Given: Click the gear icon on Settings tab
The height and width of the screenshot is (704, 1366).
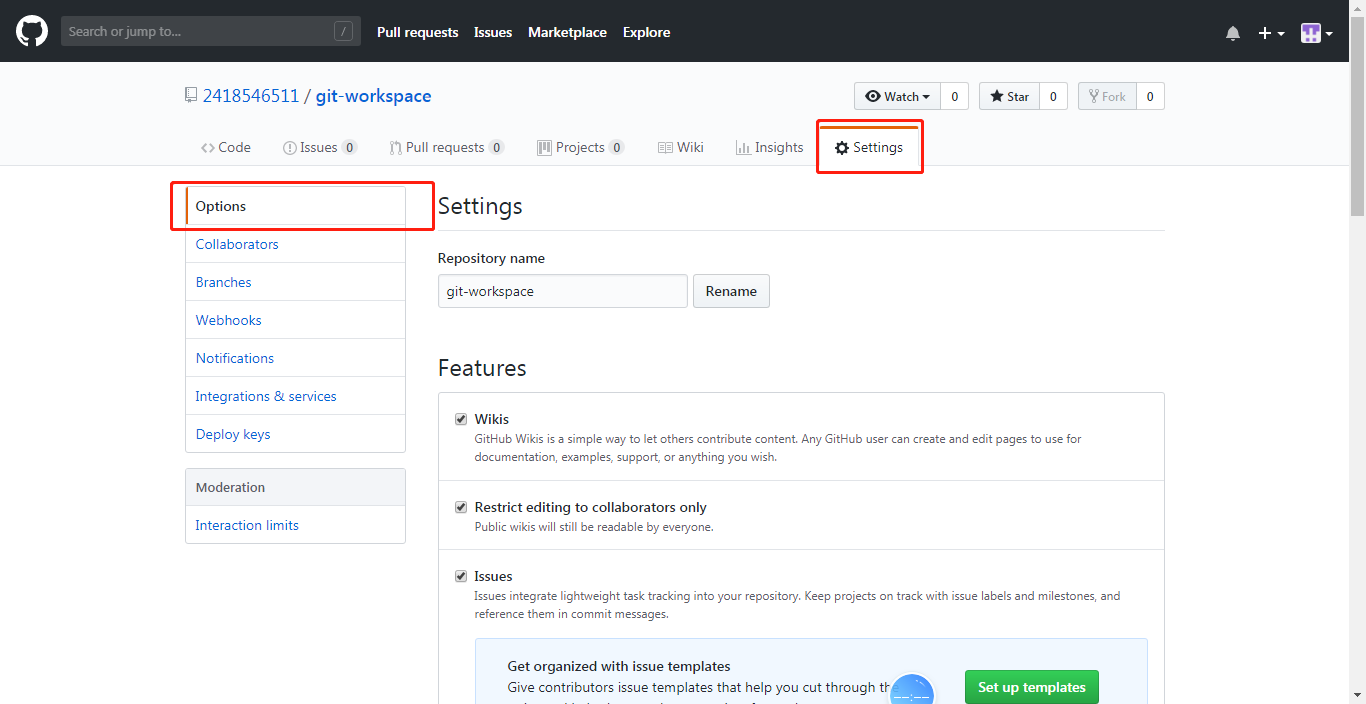Looking at the screenshot, I should click(842, 148).
